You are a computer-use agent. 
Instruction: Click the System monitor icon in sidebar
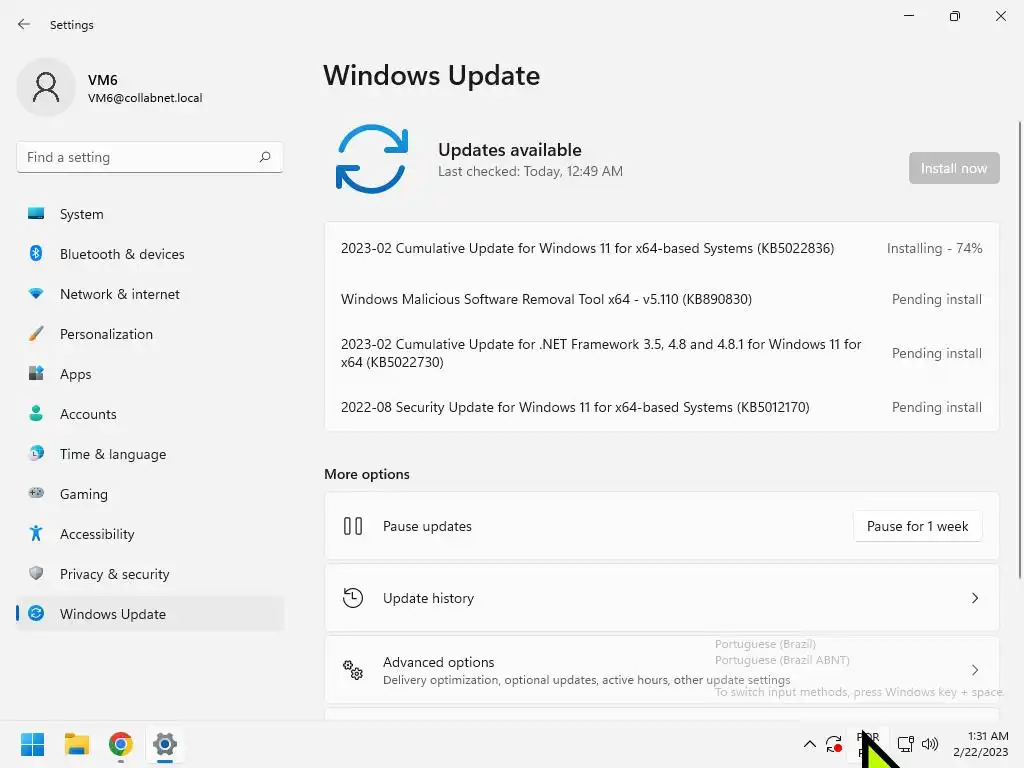(x=36, y=214)
